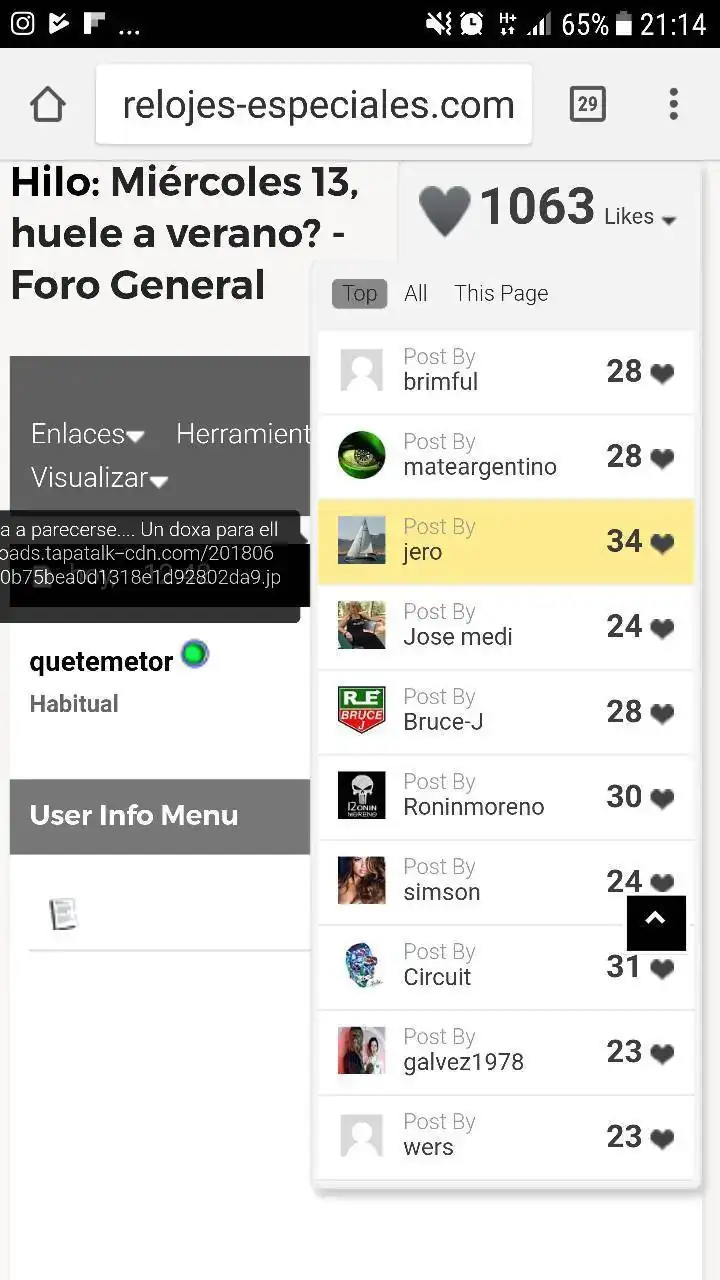Expand the Enlaces dropdown menu
This screenshot has height=1280, width=720.
[88, 433]
